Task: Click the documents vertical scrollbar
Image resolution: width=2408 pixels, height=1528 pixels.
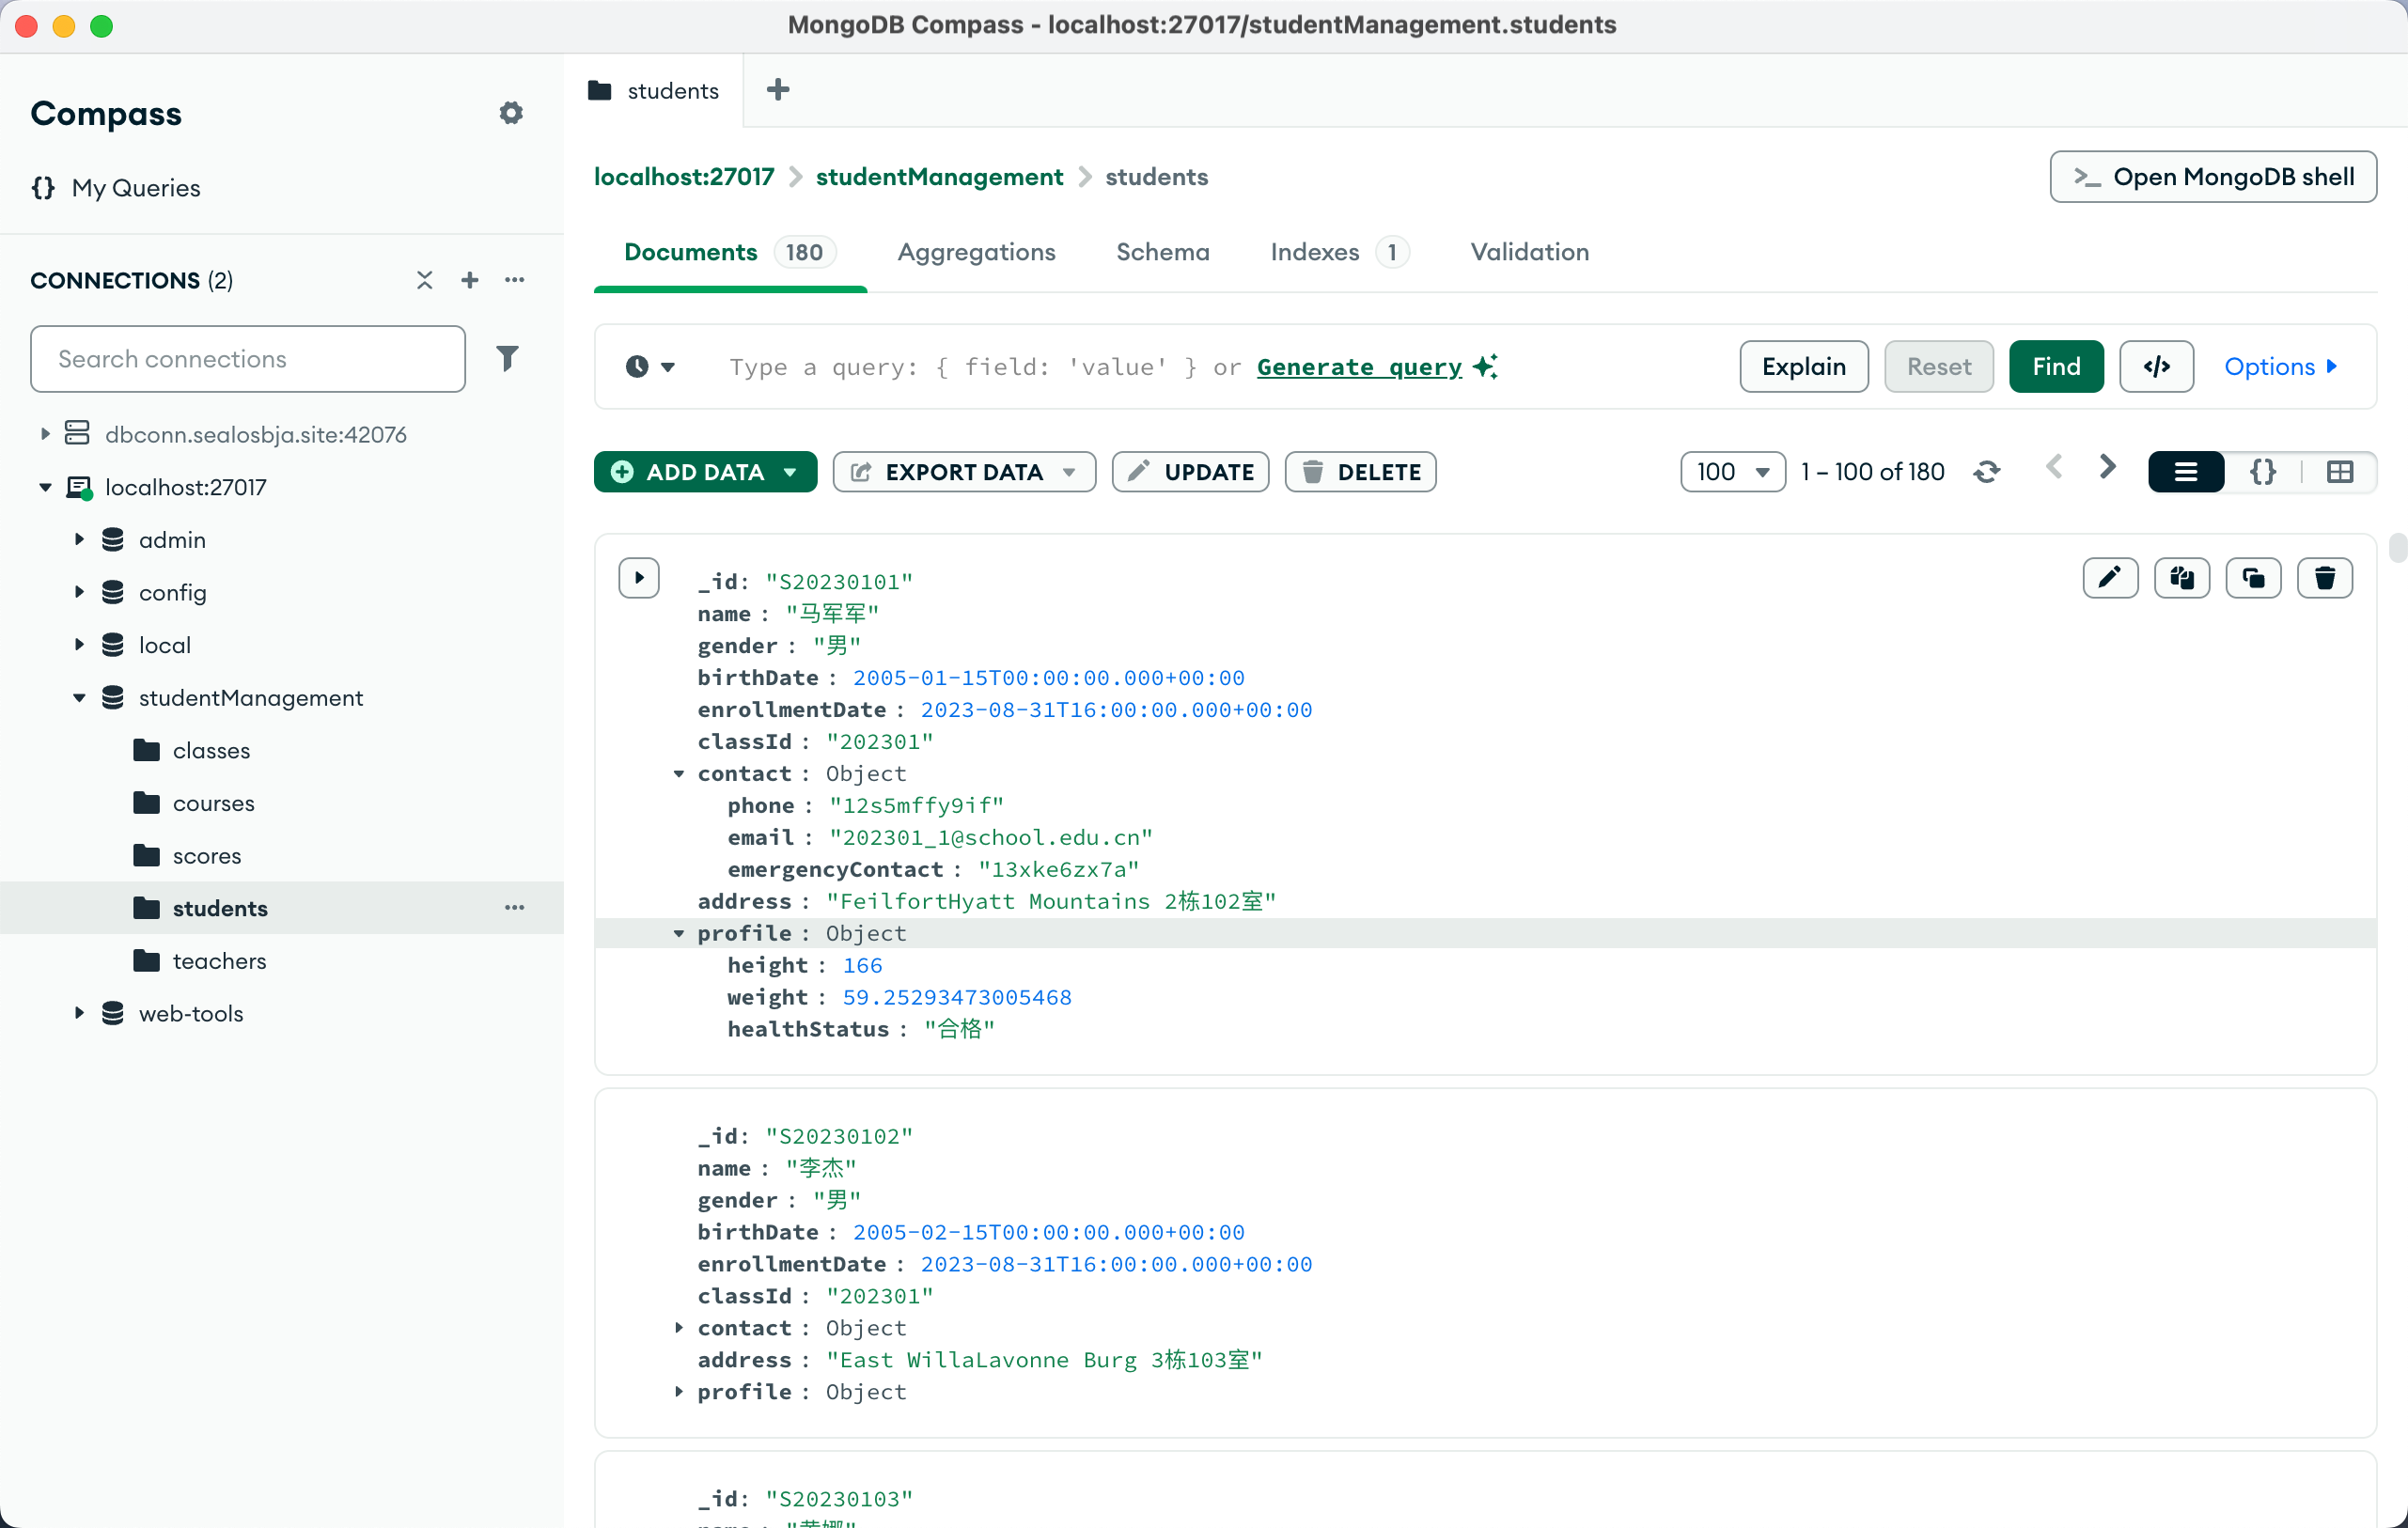Action: click(2397, 549)
